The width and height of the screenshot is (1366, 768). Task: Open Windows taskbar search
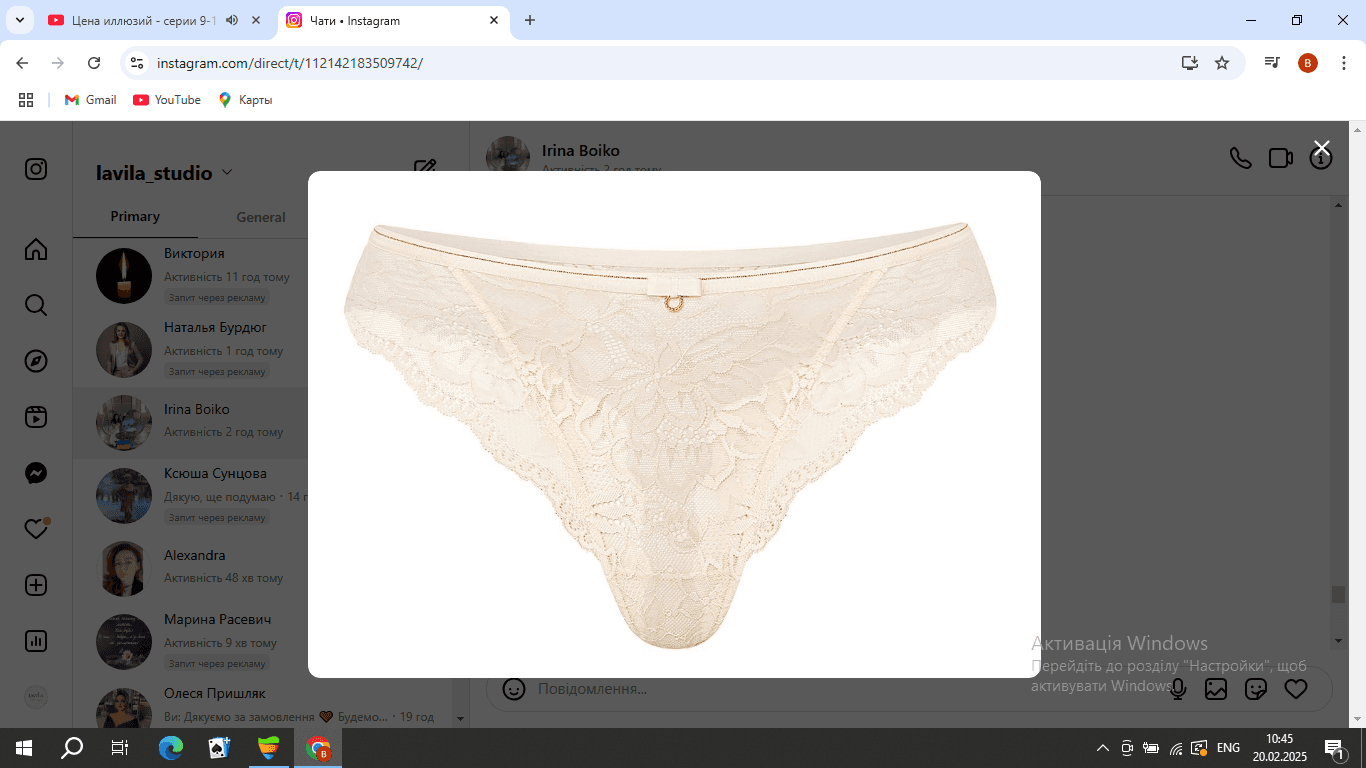pyautogui.click(x=72, y=747)
